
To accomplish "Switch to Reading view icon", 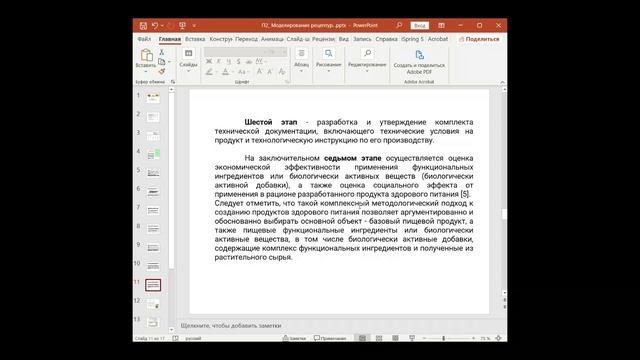I will point(395,338).
